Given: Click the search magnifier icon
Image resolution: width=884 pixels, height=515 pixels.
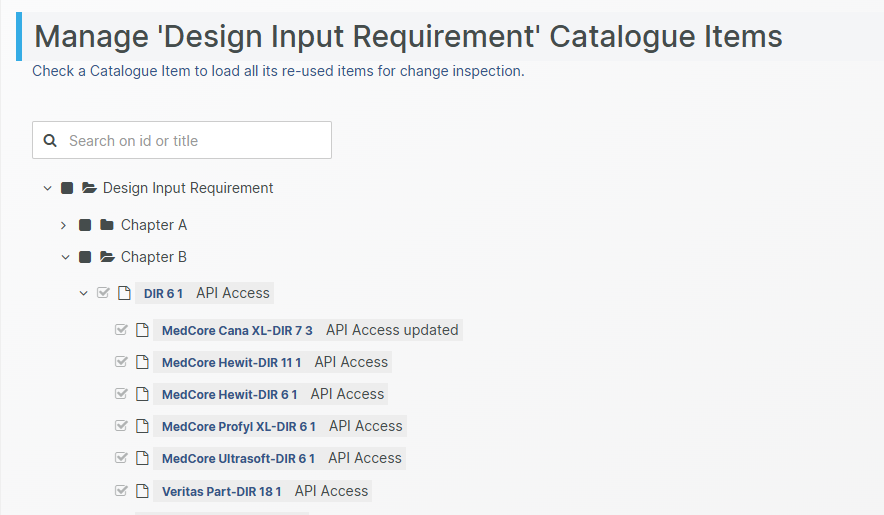Looking at the screenshot, I should point(50,141).
